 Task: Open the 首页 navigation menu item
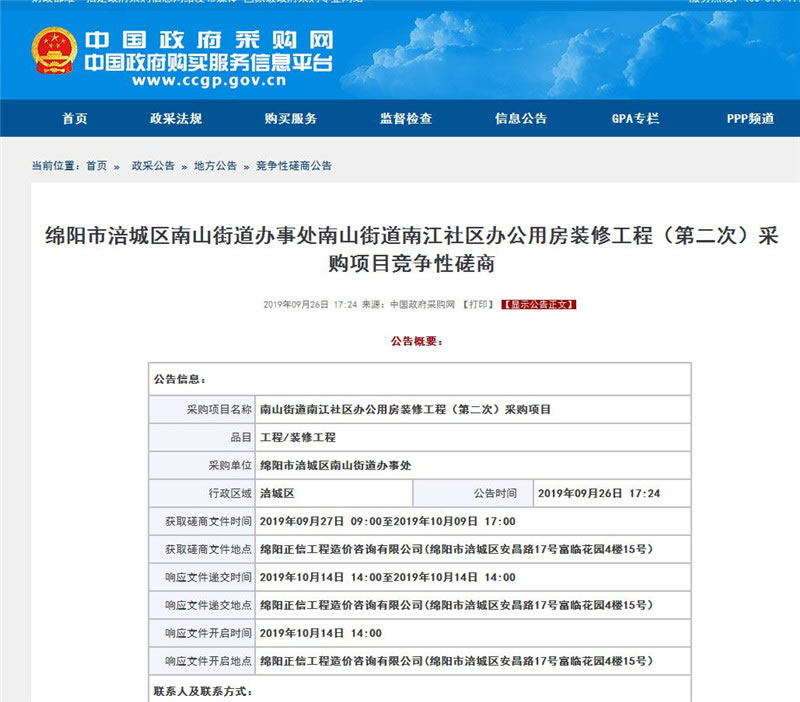75,119
